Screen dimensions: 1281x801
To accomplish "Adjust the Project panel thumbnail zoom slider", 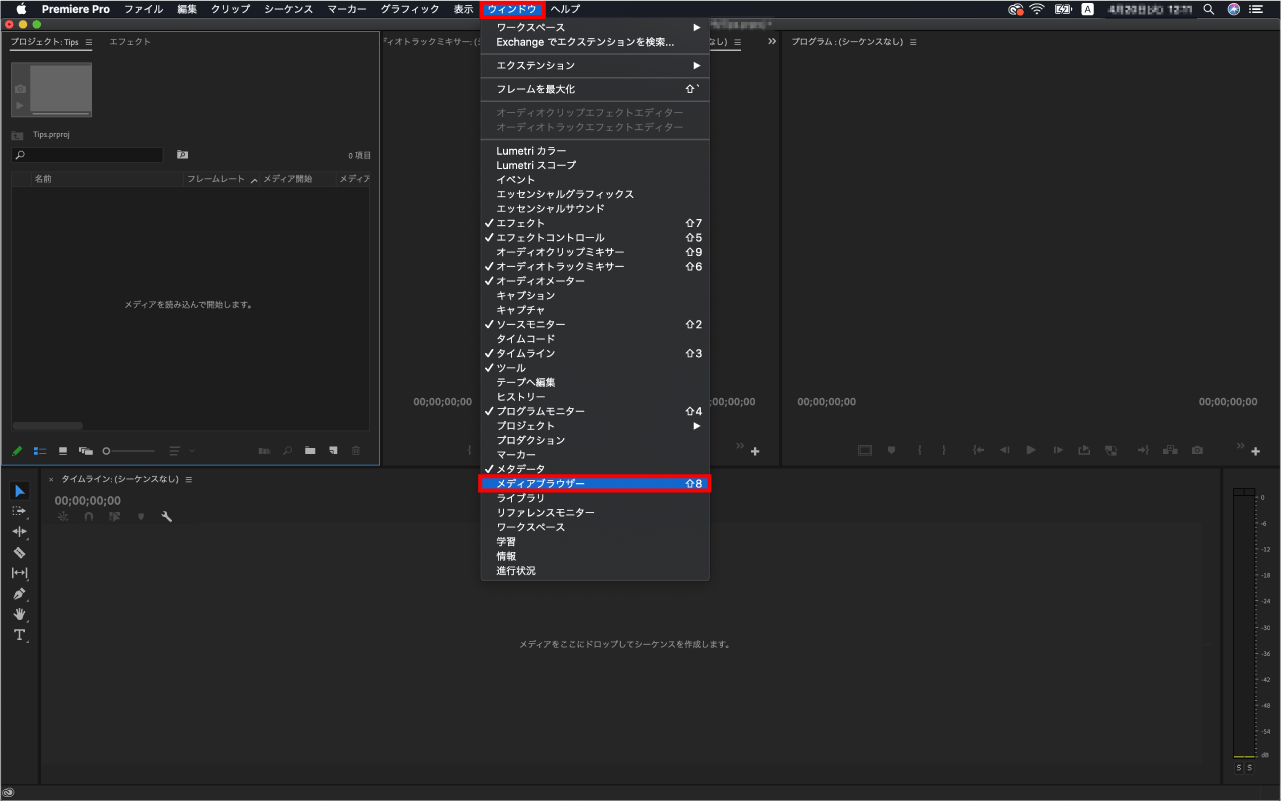I will click(128, 451).
